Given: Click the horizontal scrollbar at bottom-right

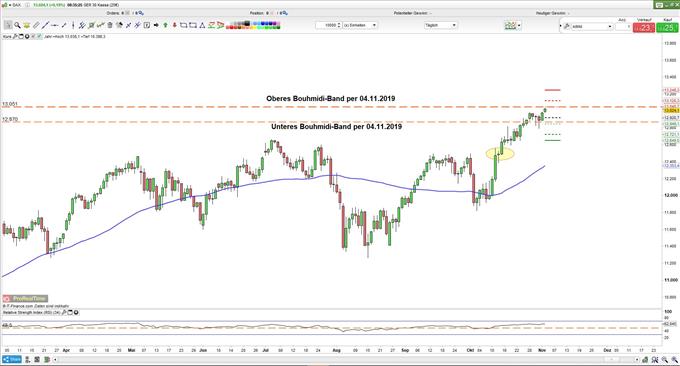Looking at the screenshot, I should point(612,359).
